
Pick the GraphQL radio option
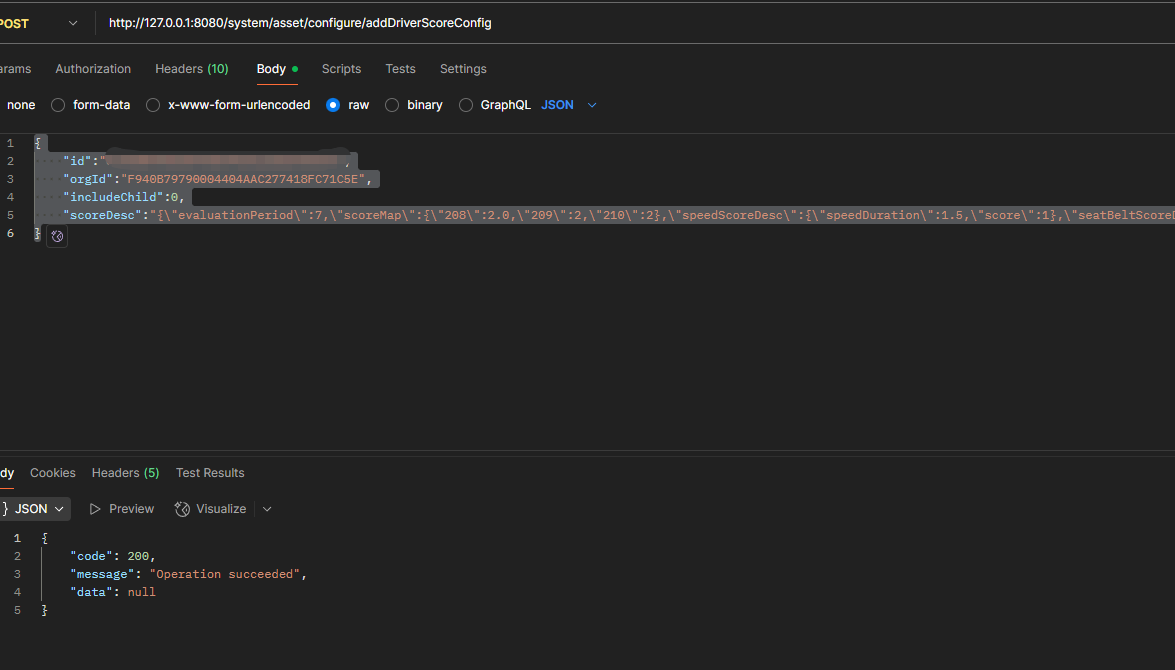click(x=466, y=105)
